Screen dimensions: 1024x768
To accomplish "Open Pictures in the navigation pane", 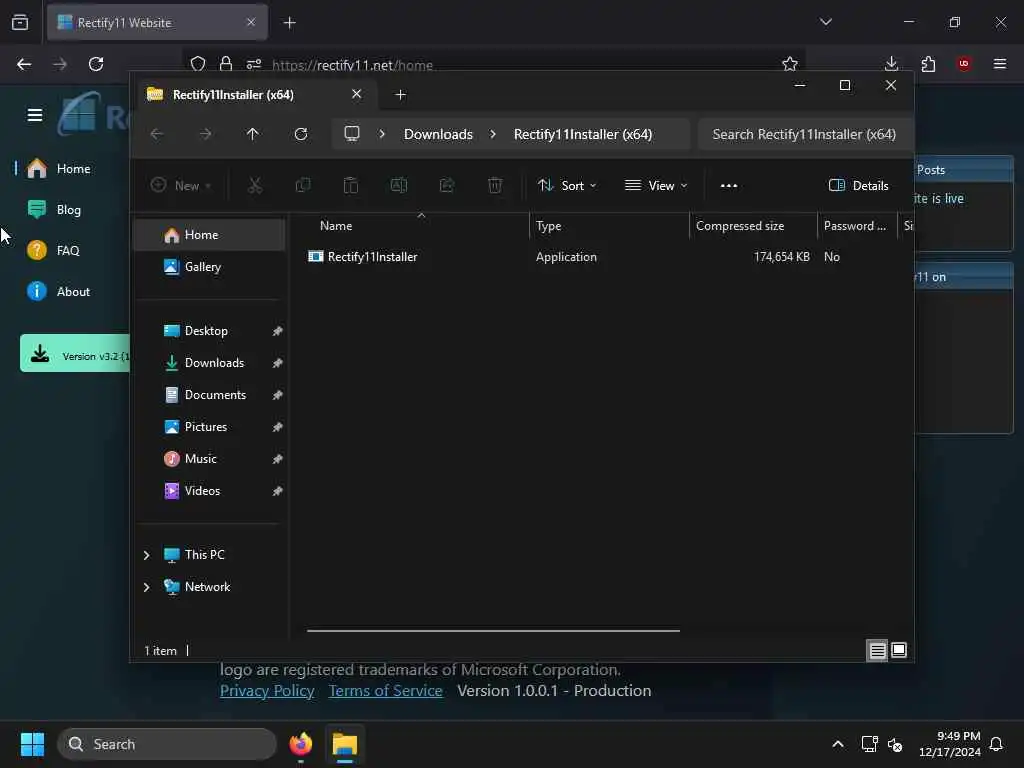I will (x=209, y=426).
